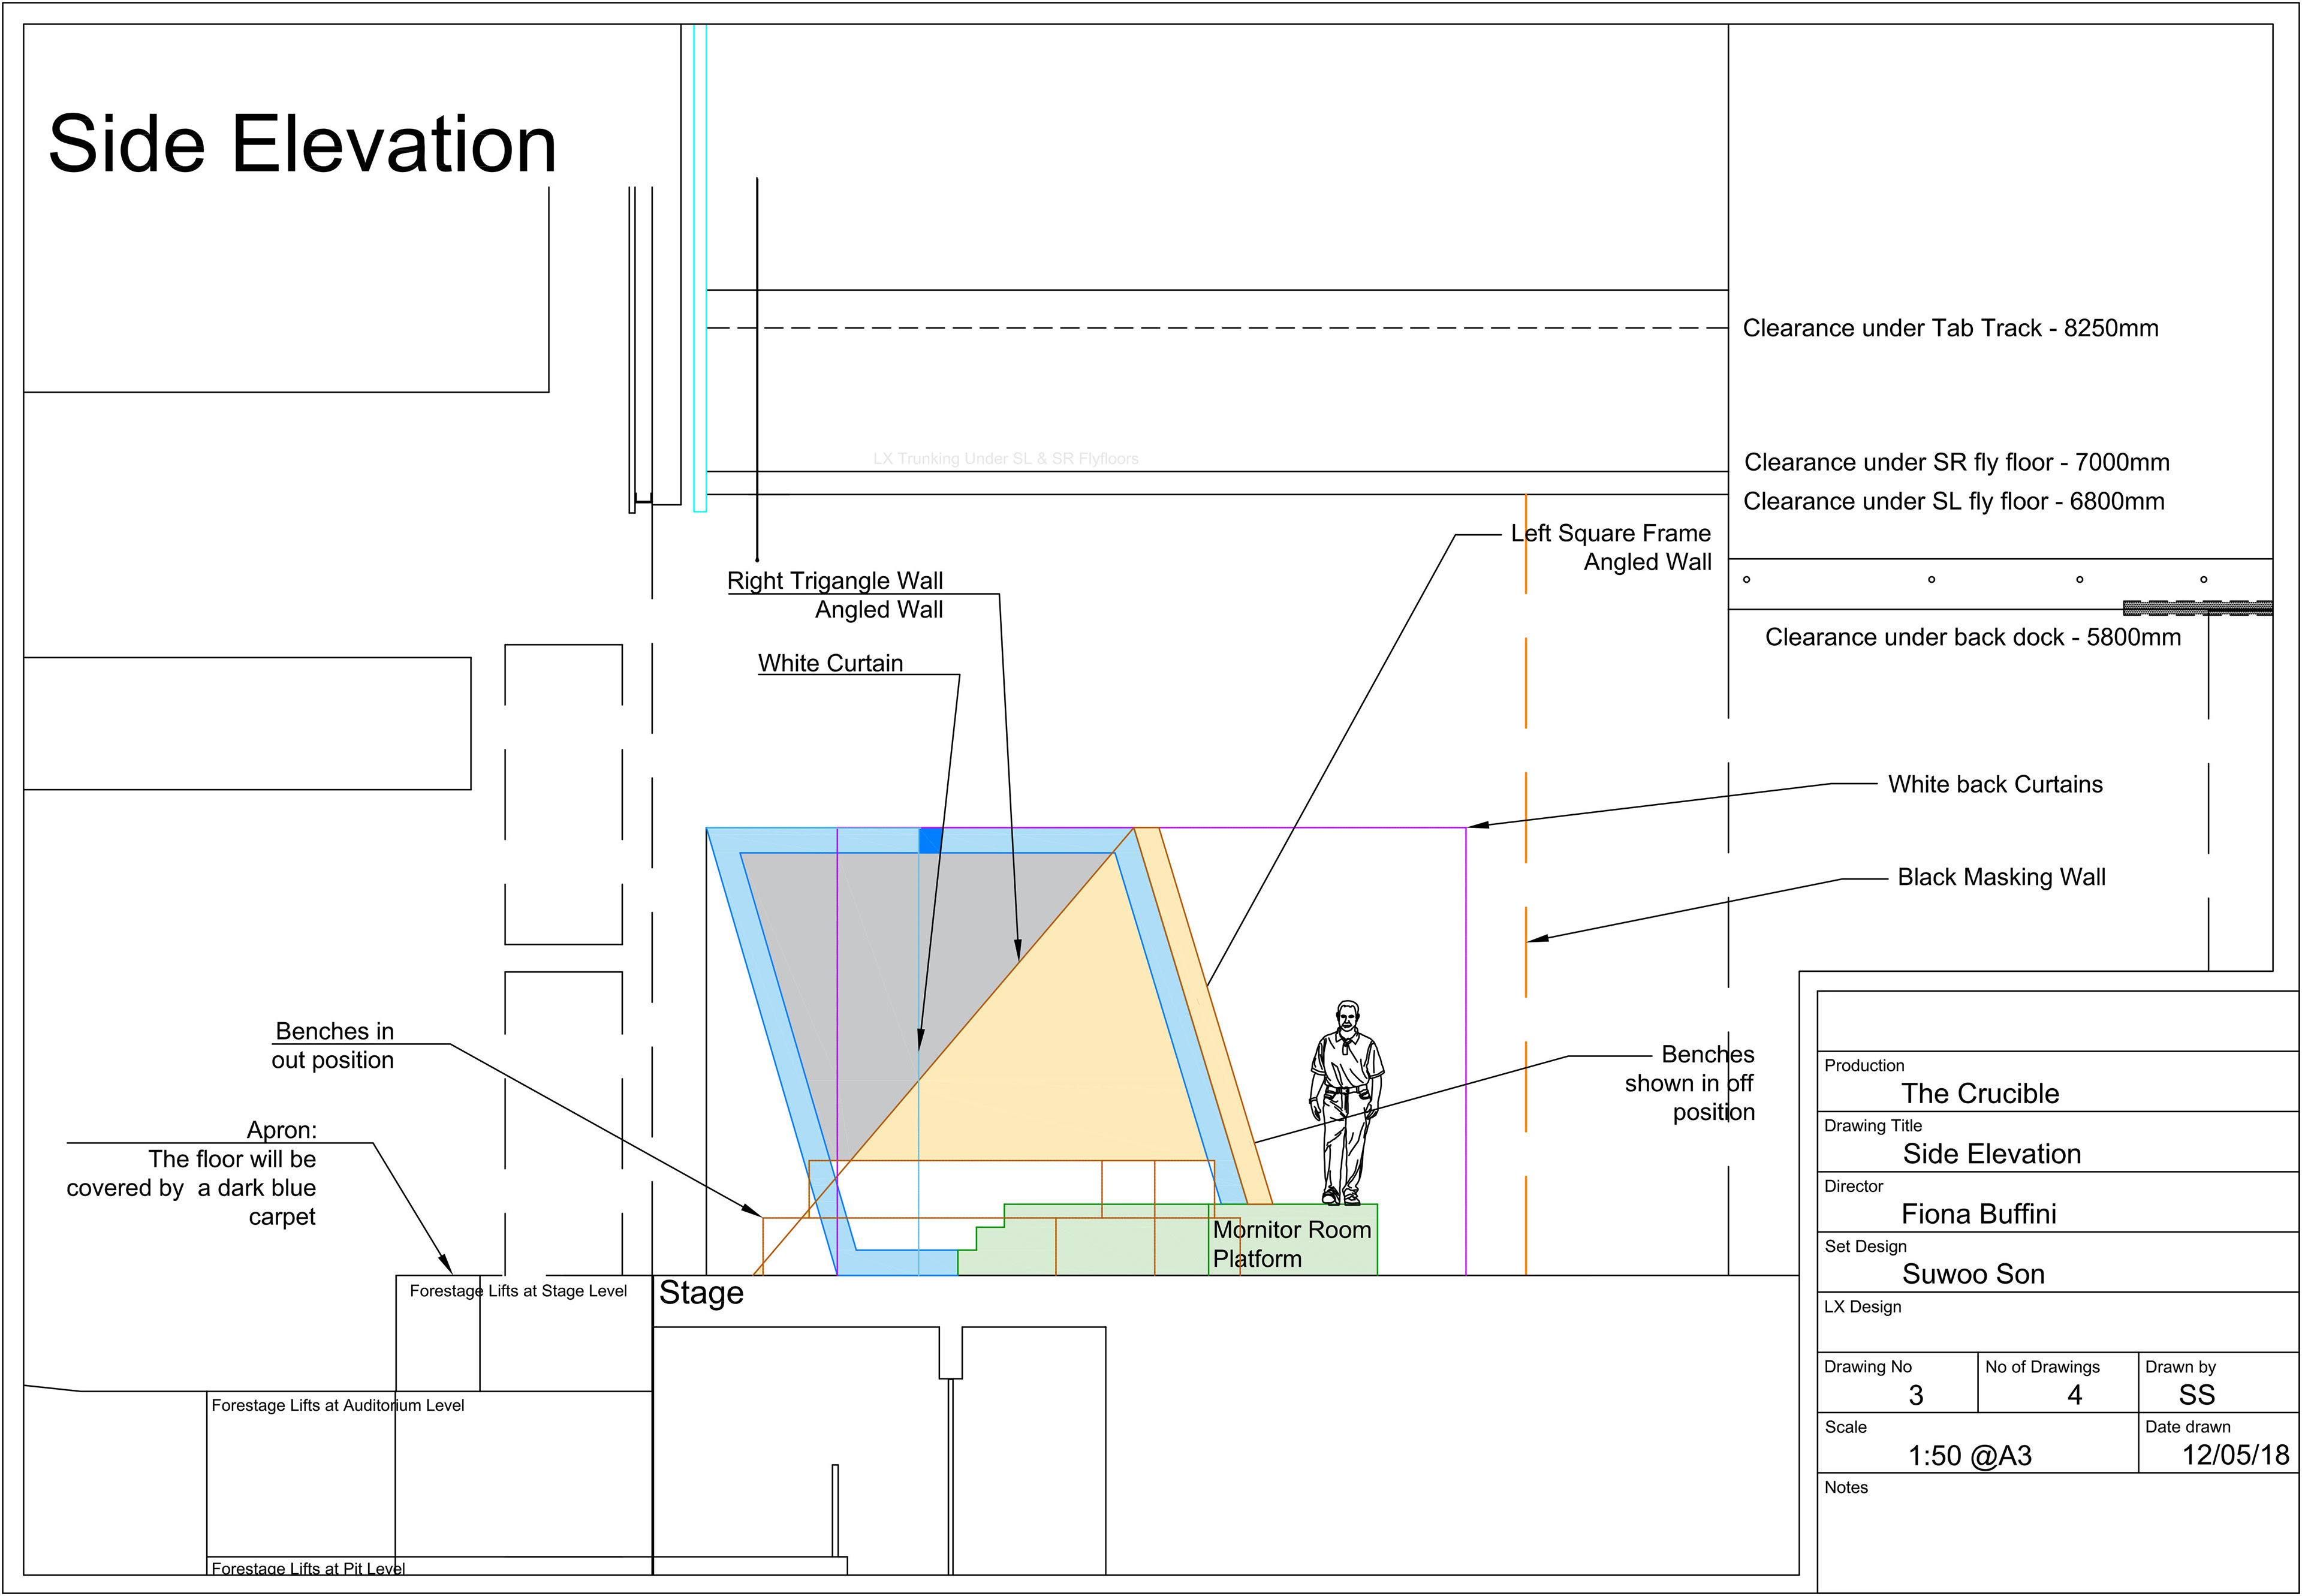Click the date drawn 12/05/18 value
2302x1596 pixels.
[x=2235, y=1455]
